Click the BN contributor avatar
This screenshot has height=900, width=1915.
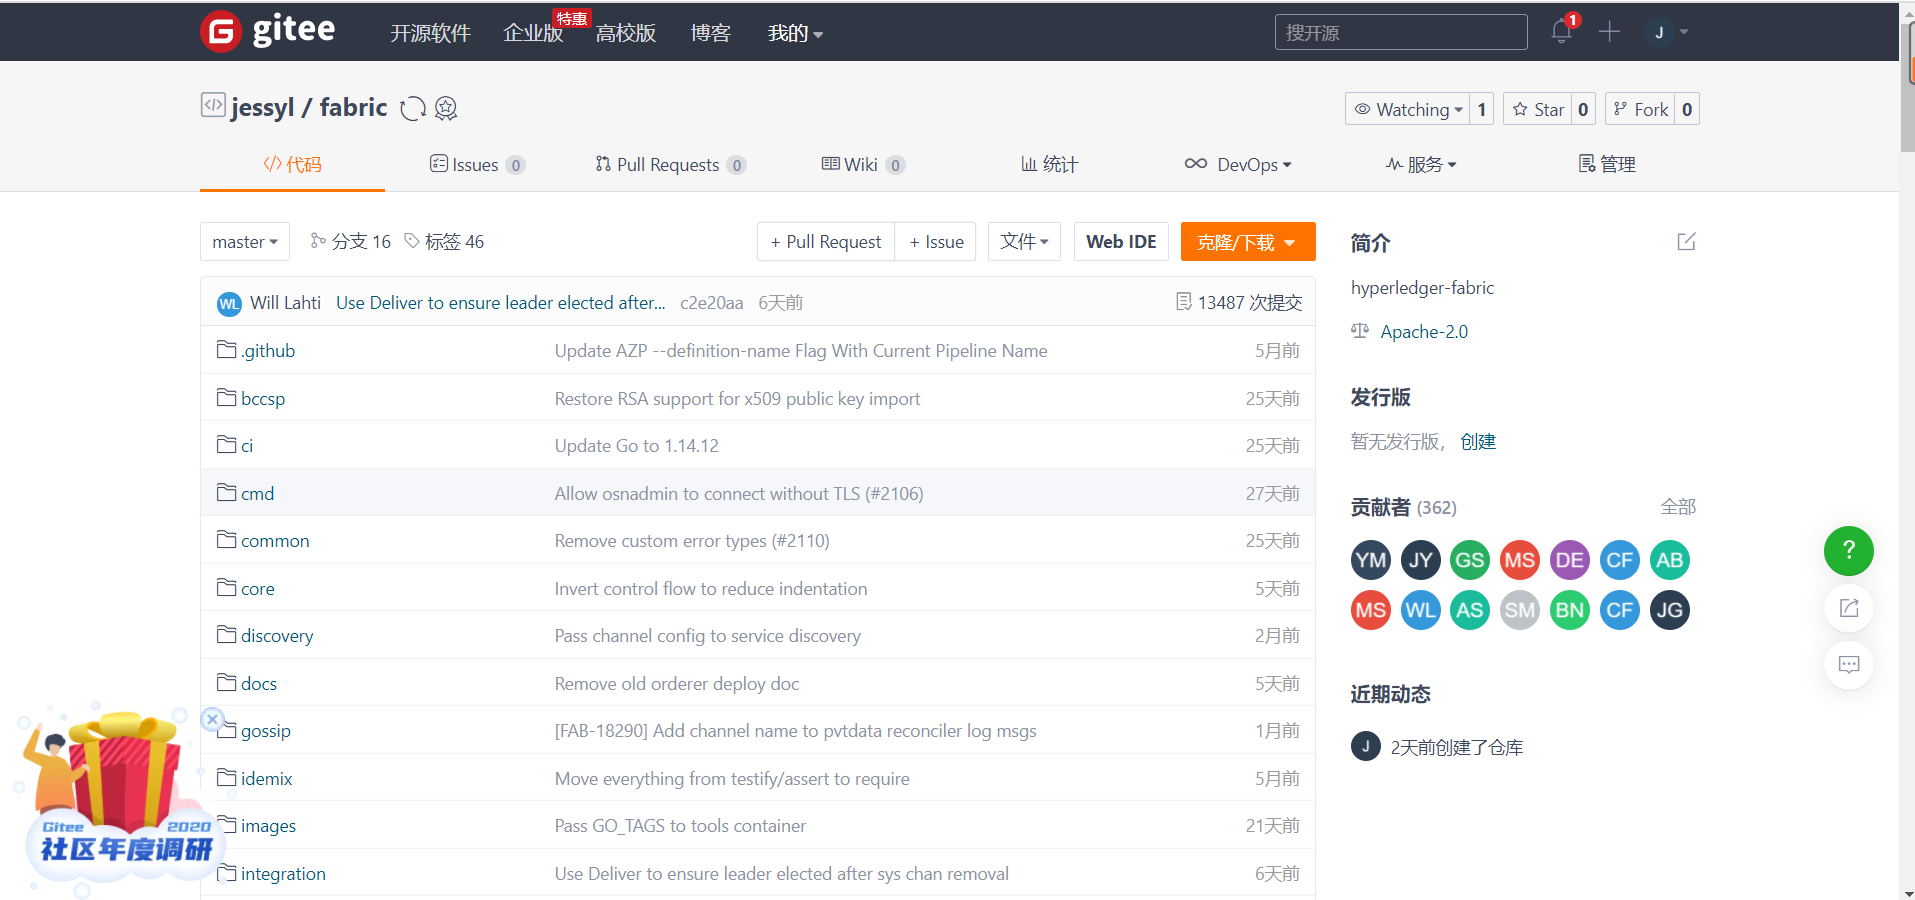click(x=1570, y=610)
